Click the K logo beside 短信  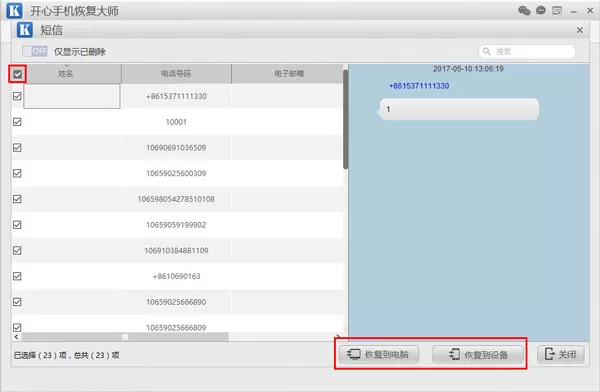25,29
